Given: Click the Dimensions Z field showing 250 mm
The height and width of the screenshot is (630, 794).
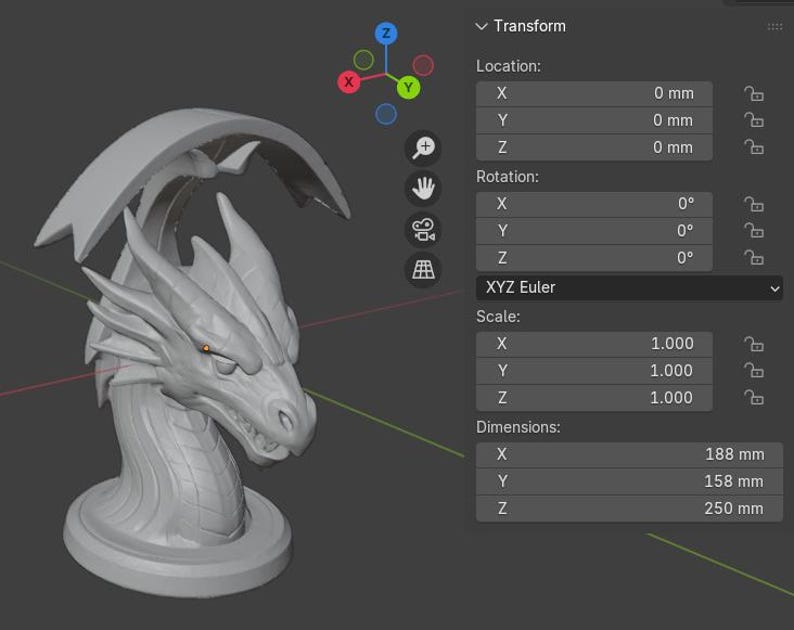Looking at the screenshot, I should pyautogui.click(x=629, y=508).
